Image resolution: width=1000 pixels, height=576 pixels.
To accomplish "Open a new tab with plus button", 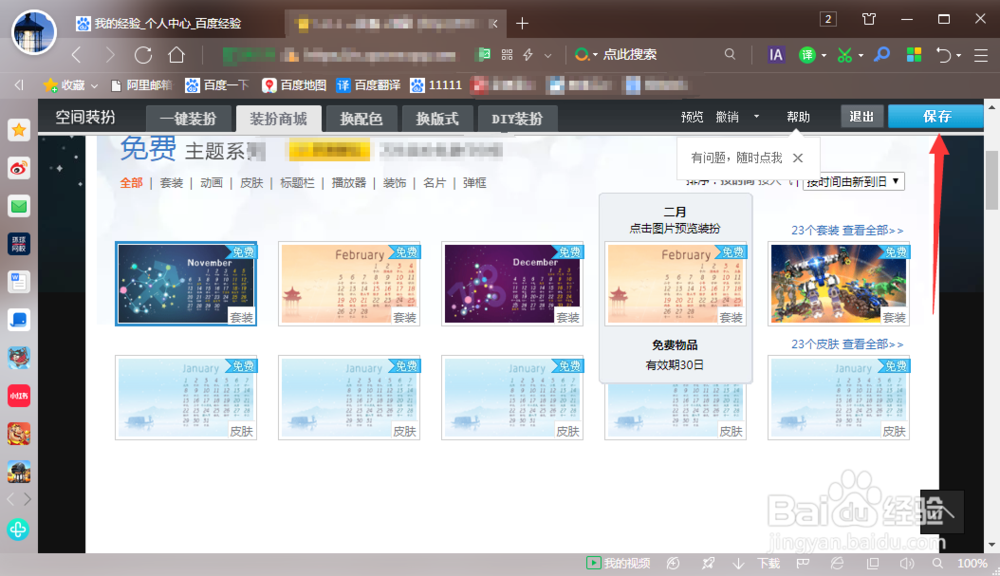I will 522,24.
